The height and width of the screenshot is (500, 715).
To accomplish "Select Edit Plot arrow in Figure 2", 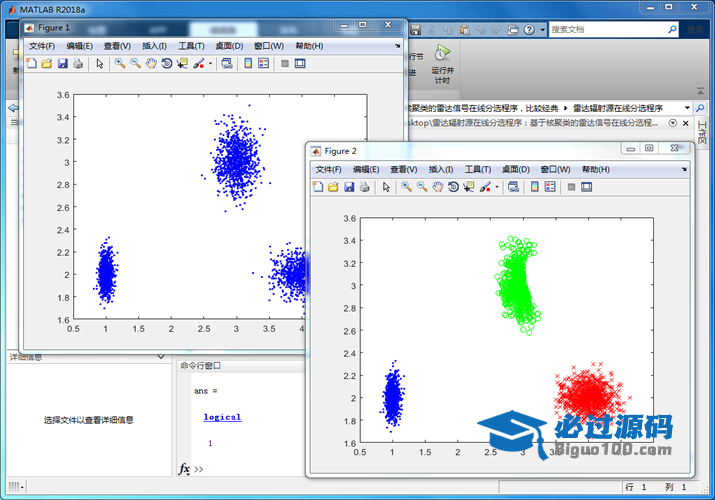I will [386, 187].
